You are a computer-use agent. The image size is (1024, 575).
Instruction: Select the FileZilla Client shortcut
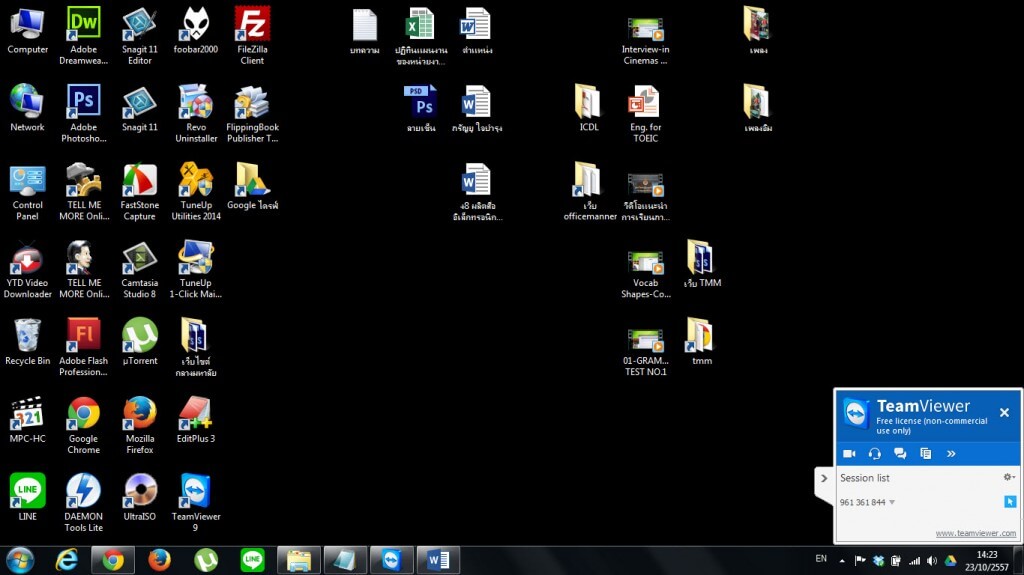[252, 36]
